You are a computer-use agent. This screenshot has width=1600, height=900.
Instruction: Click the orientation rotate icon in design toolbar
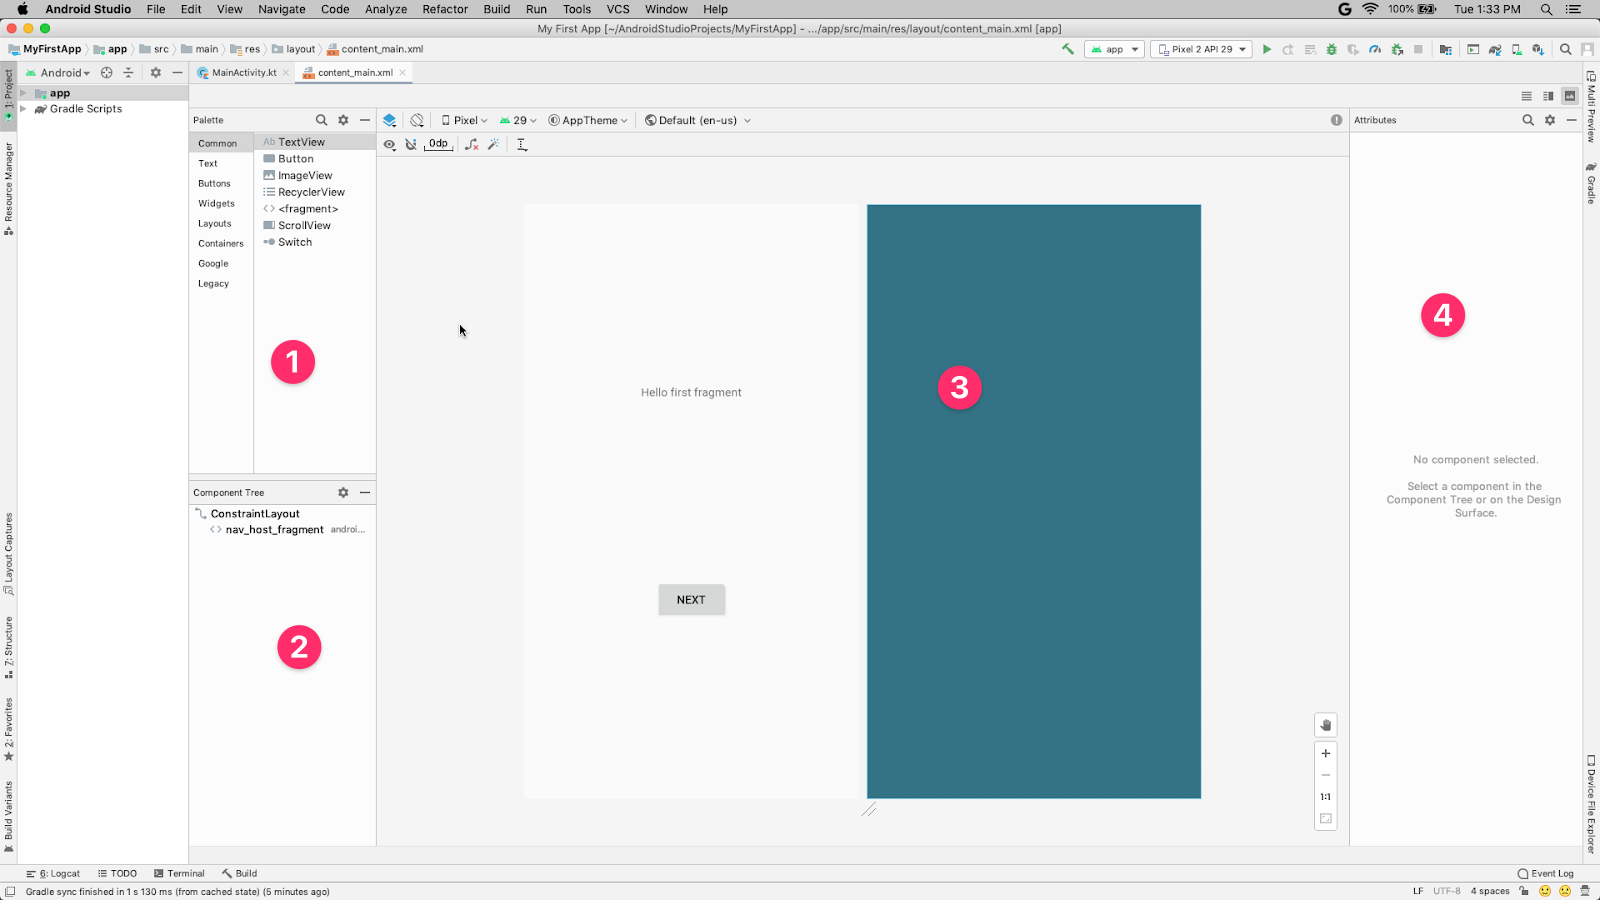pos(417,120)
